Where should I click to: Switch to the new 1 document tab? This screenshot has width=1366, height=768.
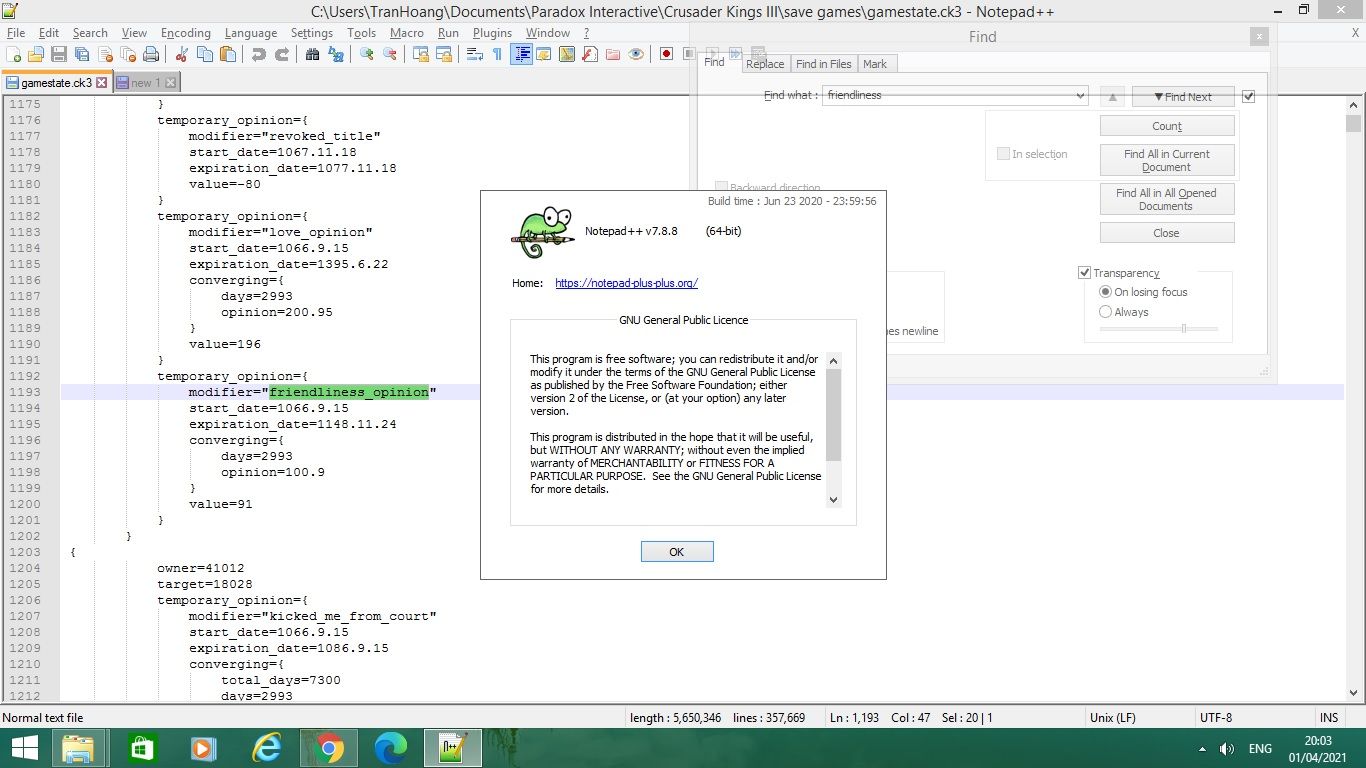[x=145, y=83]
